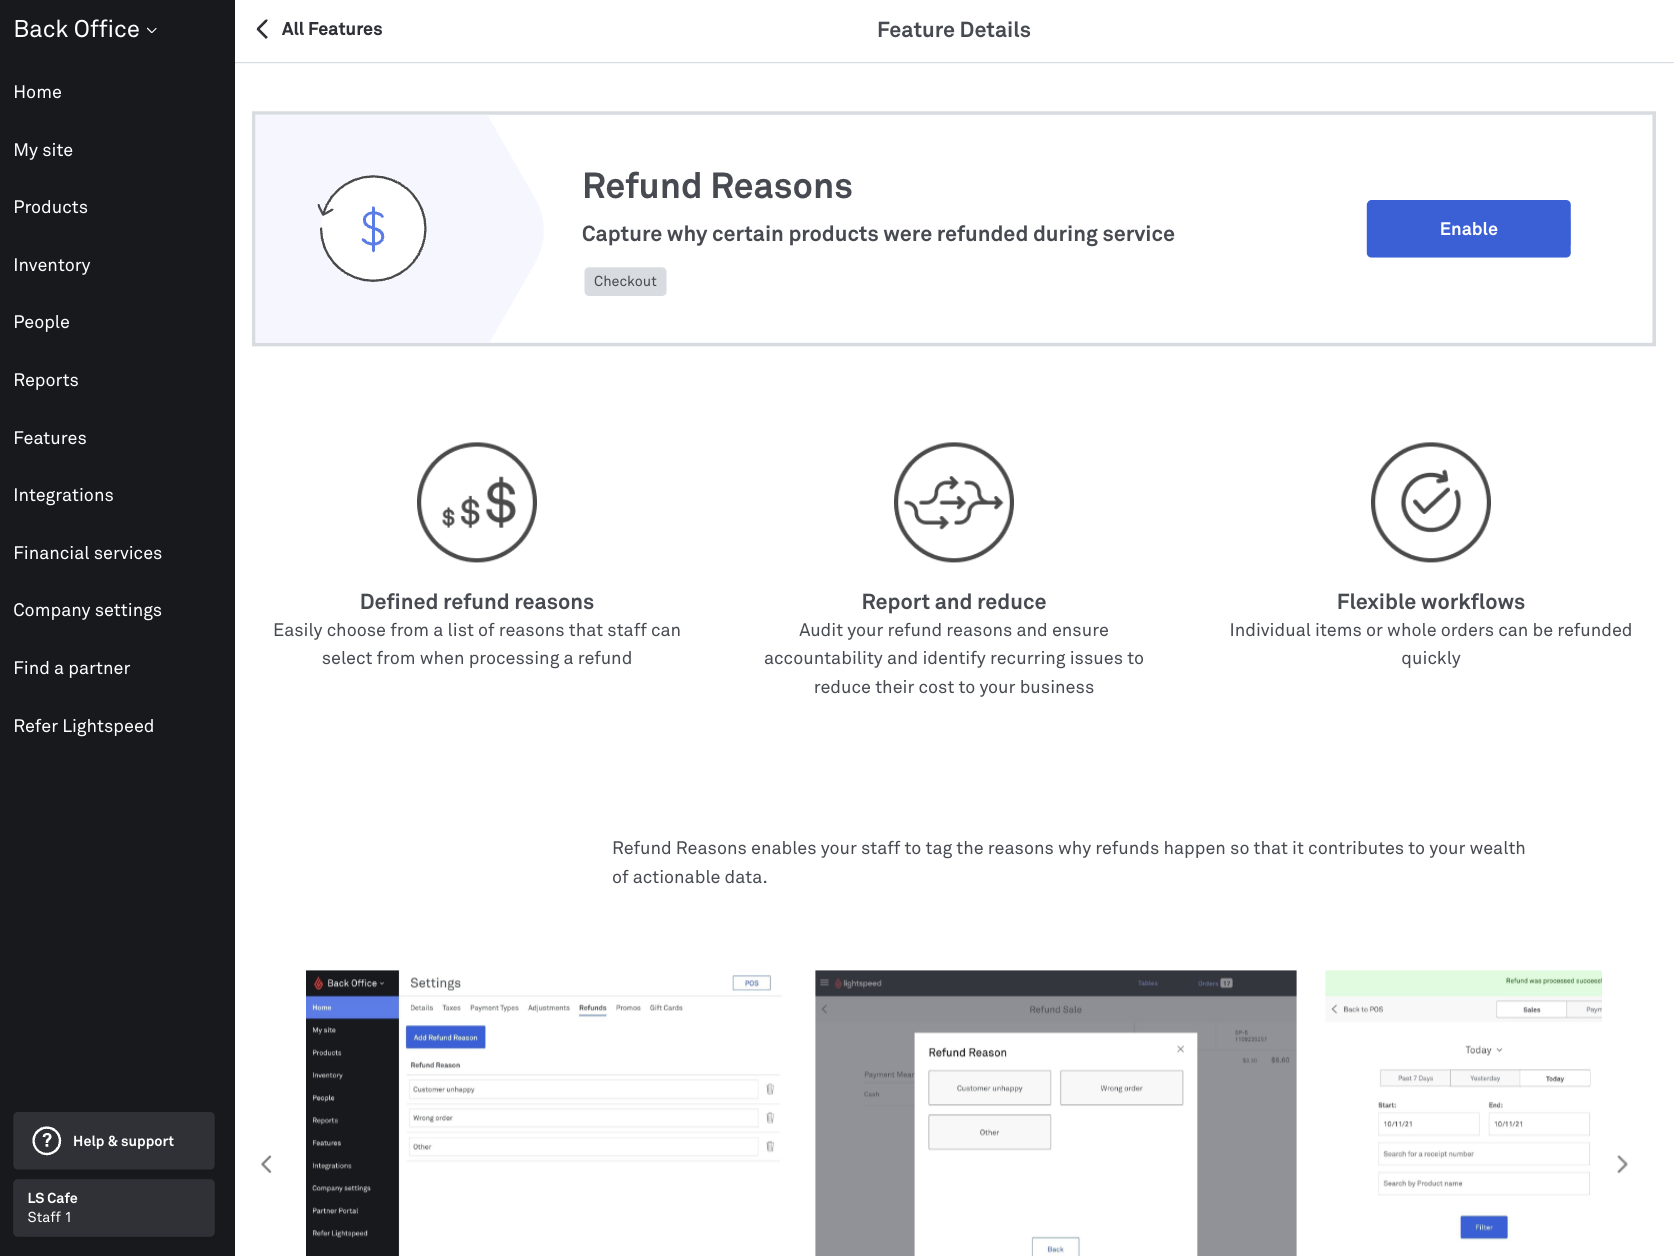Click the back chevron beside All Features

(263, 29)
